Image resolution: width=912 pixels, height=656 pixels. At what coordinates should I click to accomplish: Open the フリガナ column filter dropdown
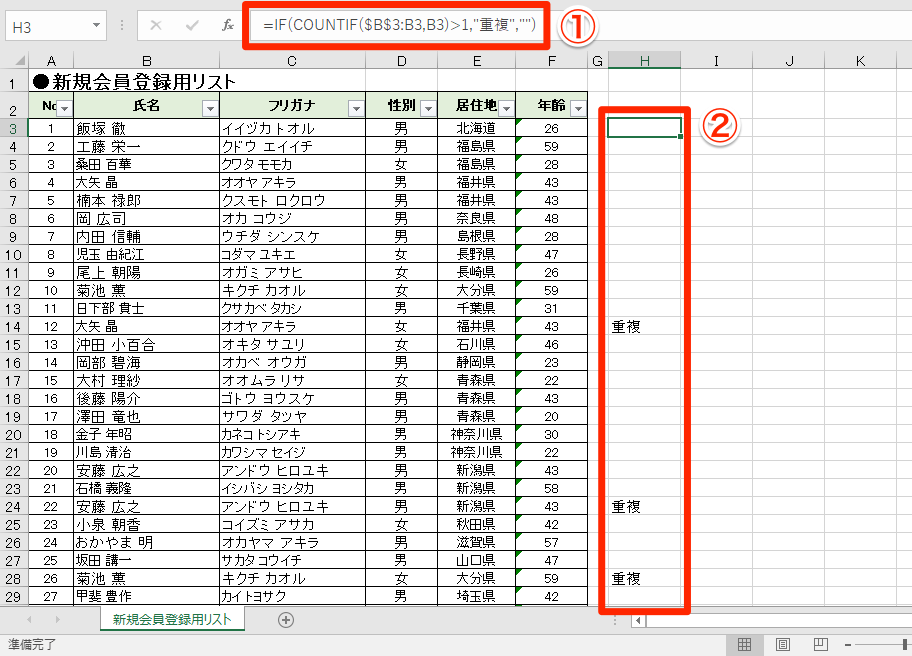click(x=356, y=108)
